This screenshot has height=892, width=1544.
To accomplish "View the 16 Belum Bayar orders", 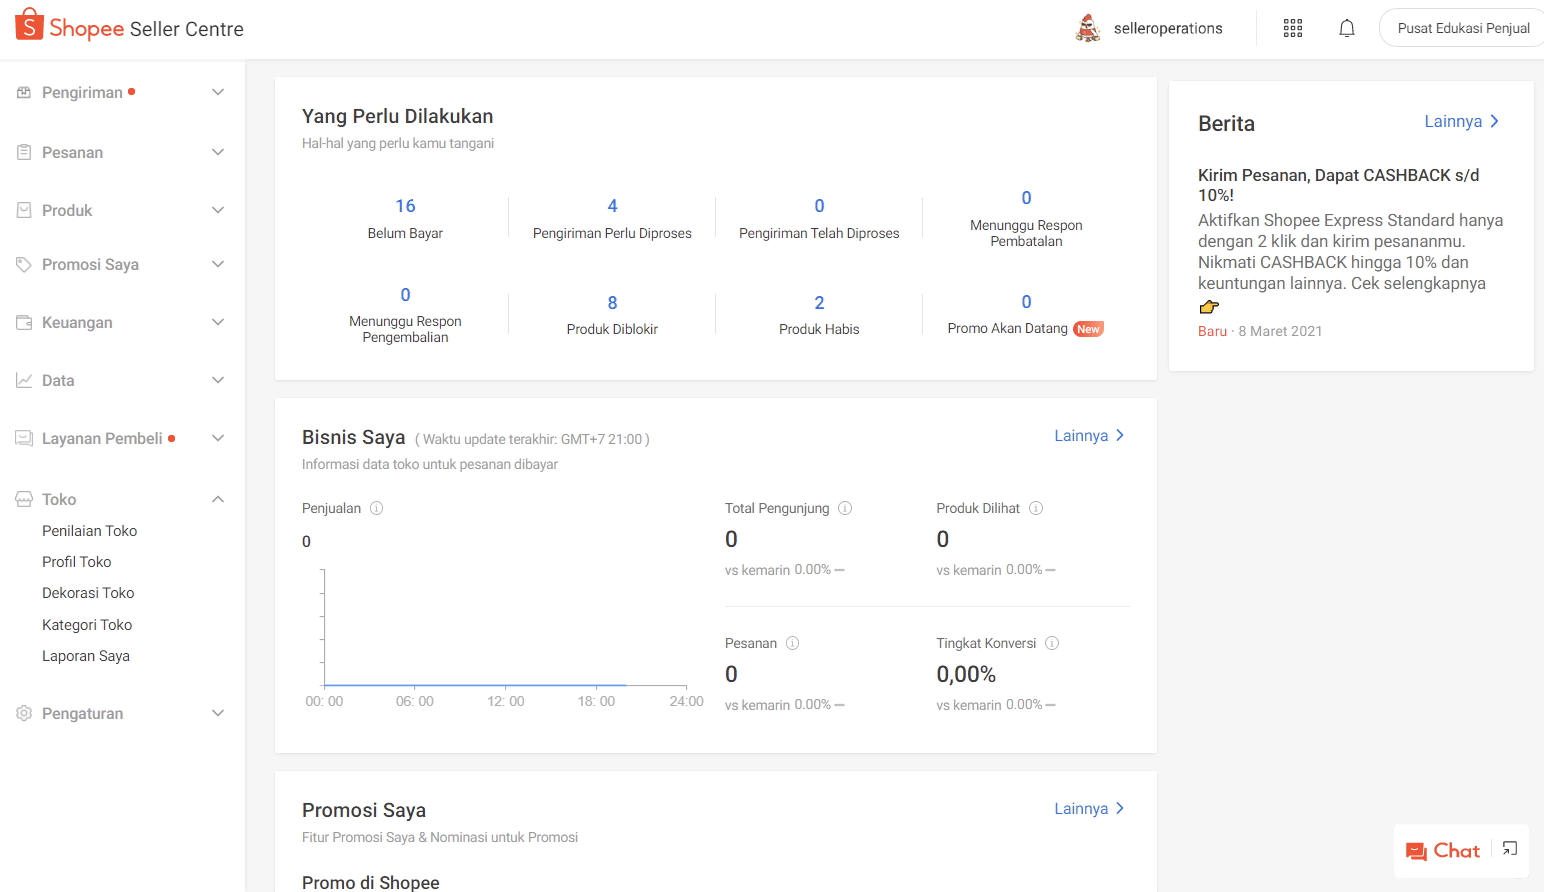I will (405, 218).
